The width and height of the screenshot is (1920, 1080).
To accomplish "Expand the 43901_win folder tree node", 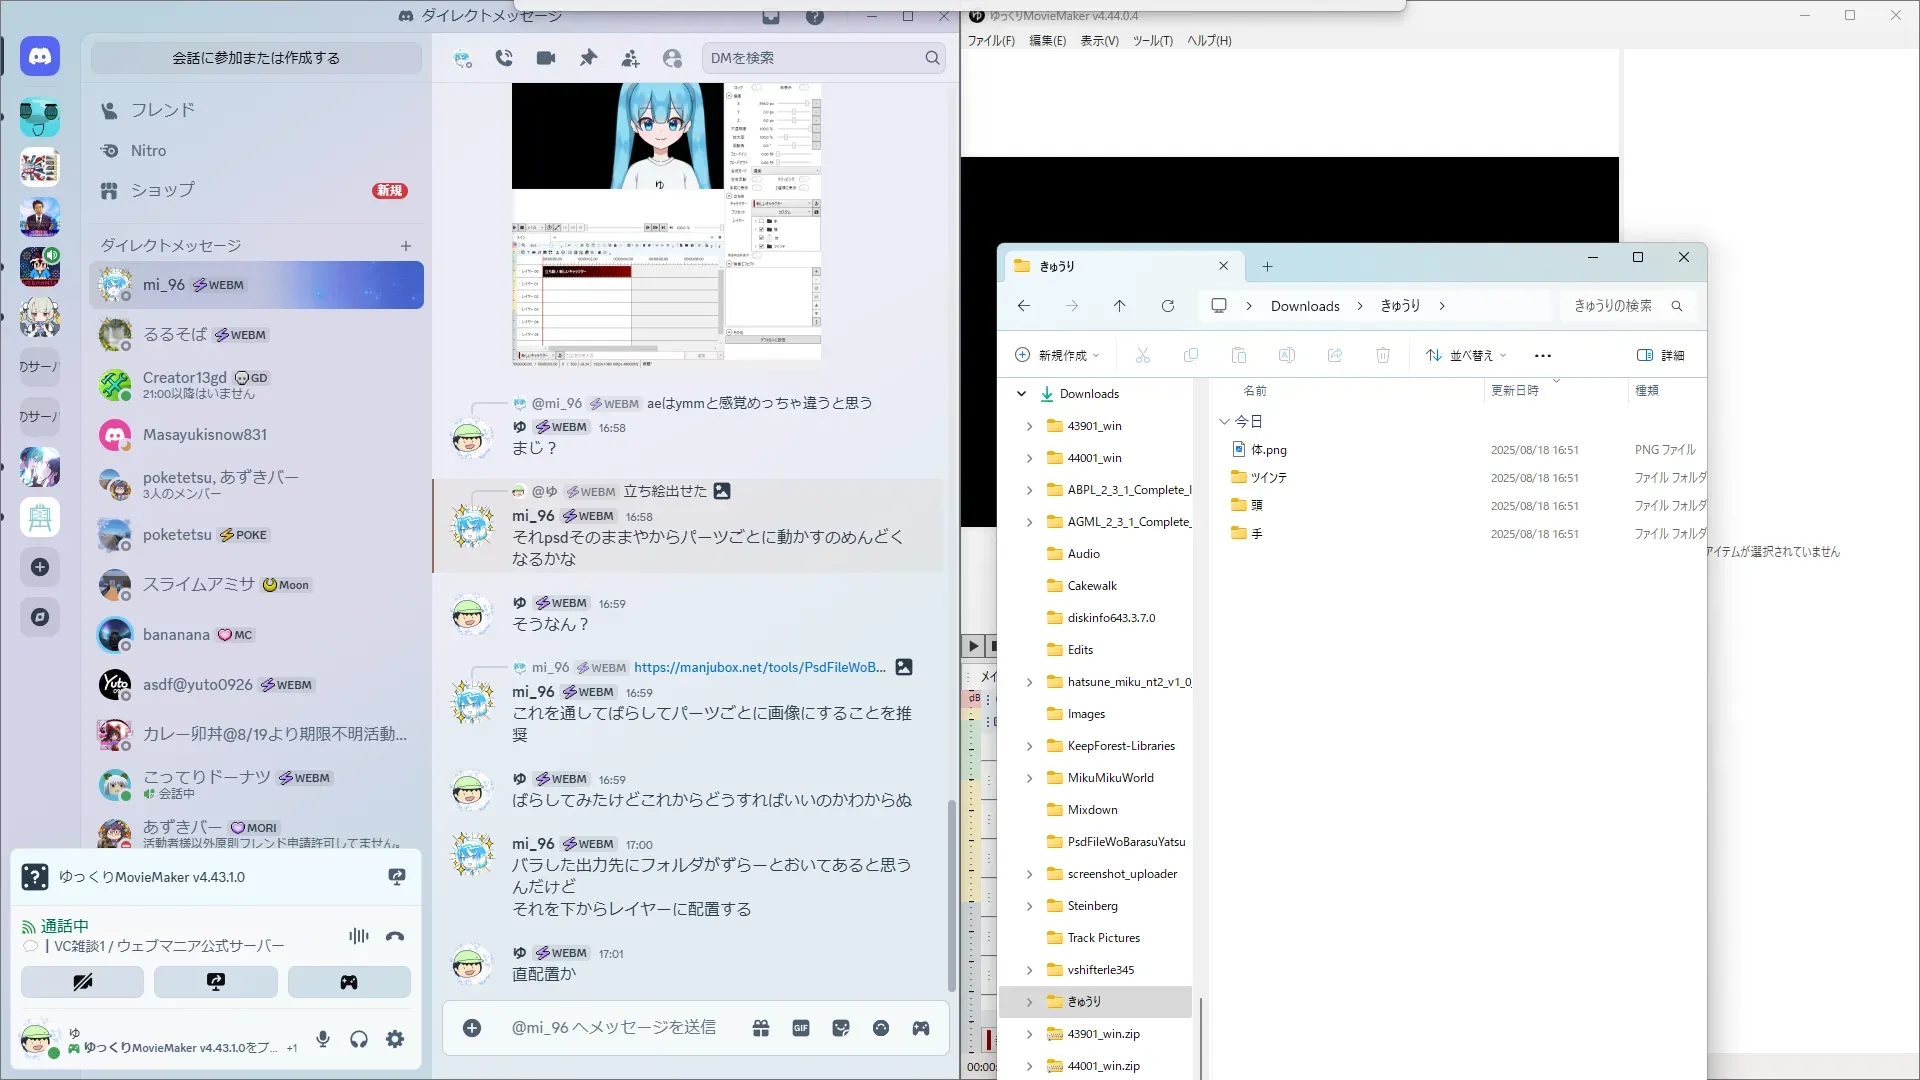I will 1029,426.
